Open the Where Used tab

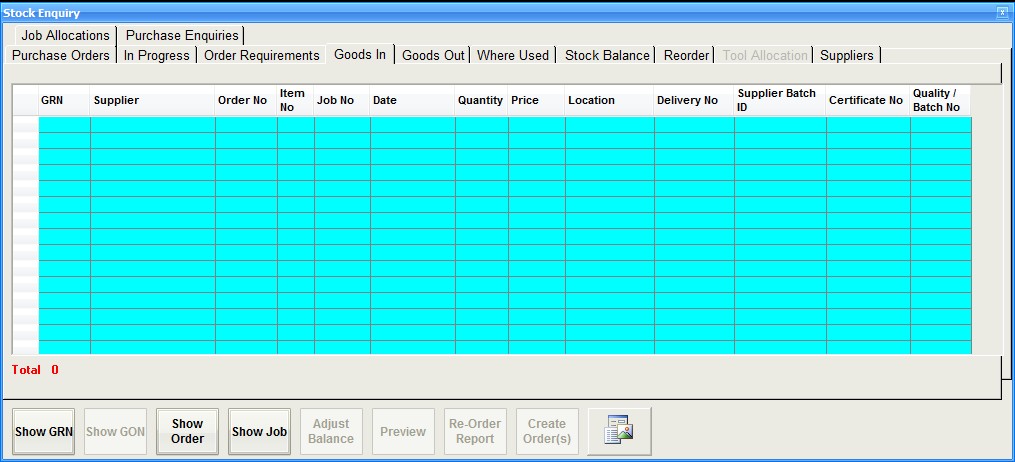pyautogui.click(x=513, y=55)
